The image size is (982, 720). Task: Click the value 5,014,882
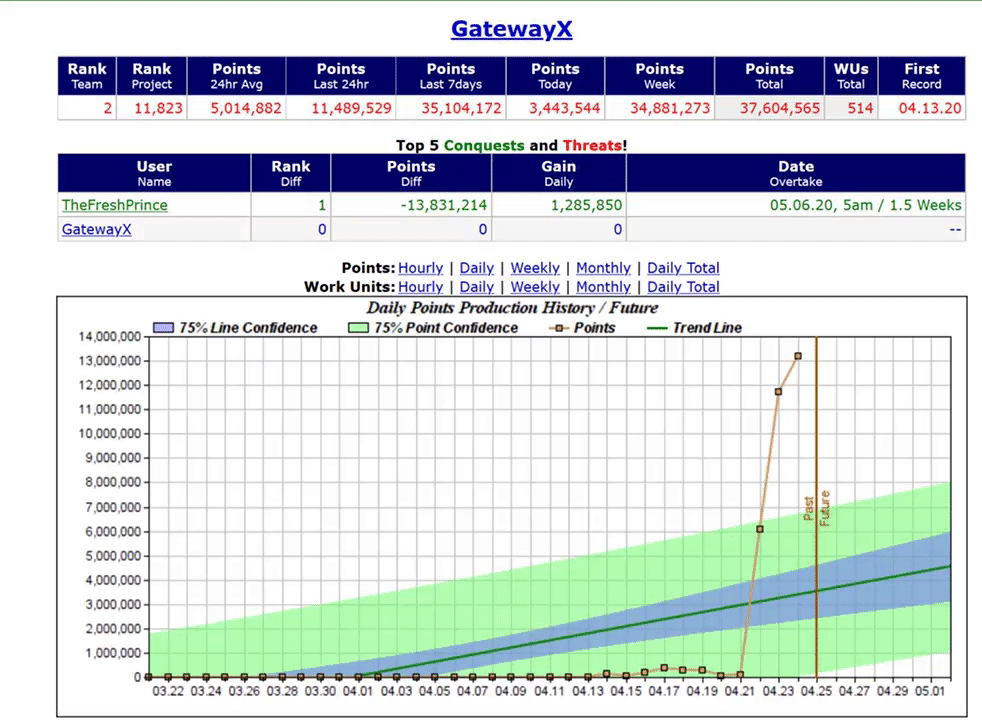click(246, 108)
